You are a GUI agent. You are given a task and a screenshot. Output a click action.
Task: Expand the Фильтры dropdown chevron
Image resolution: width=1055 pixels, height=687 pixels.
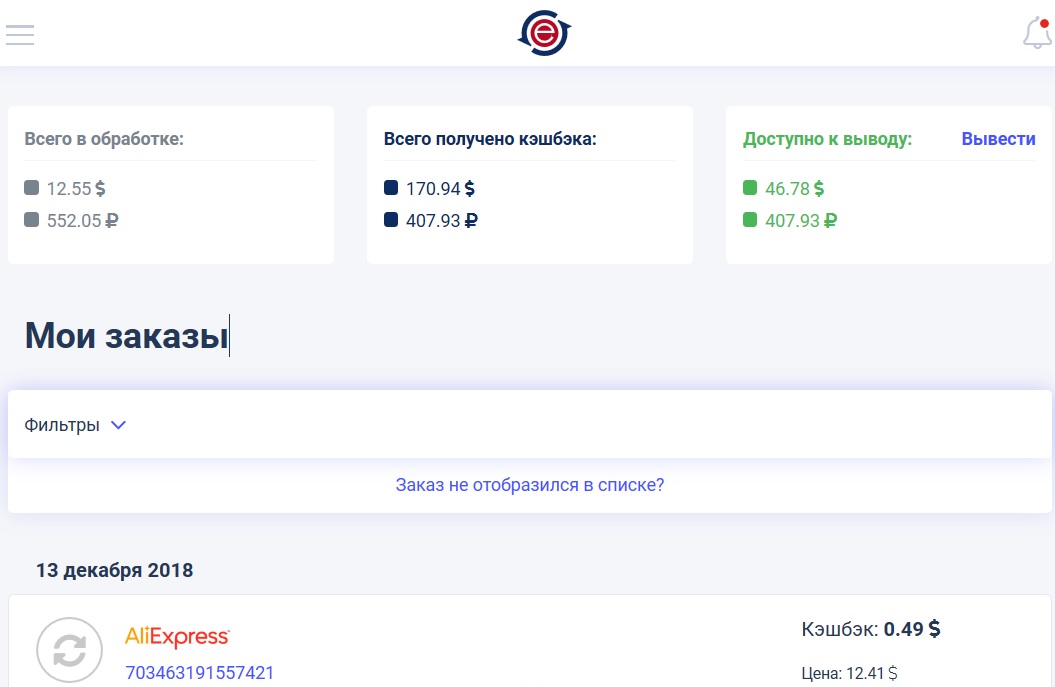click(118, 425)
